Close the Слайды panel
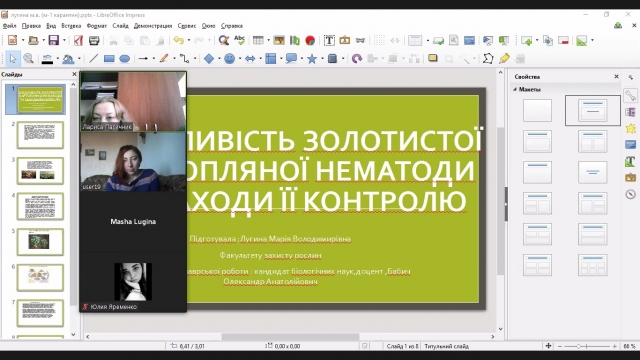 coord(74,74)
